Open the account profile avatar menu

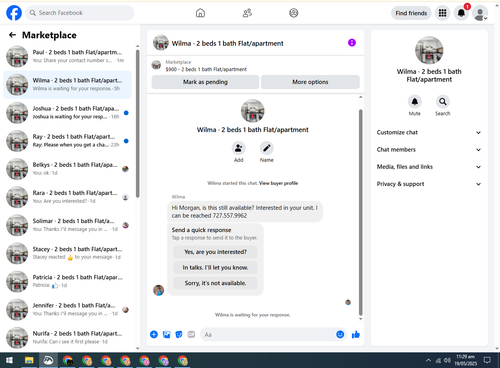click(x=480, y=13)
